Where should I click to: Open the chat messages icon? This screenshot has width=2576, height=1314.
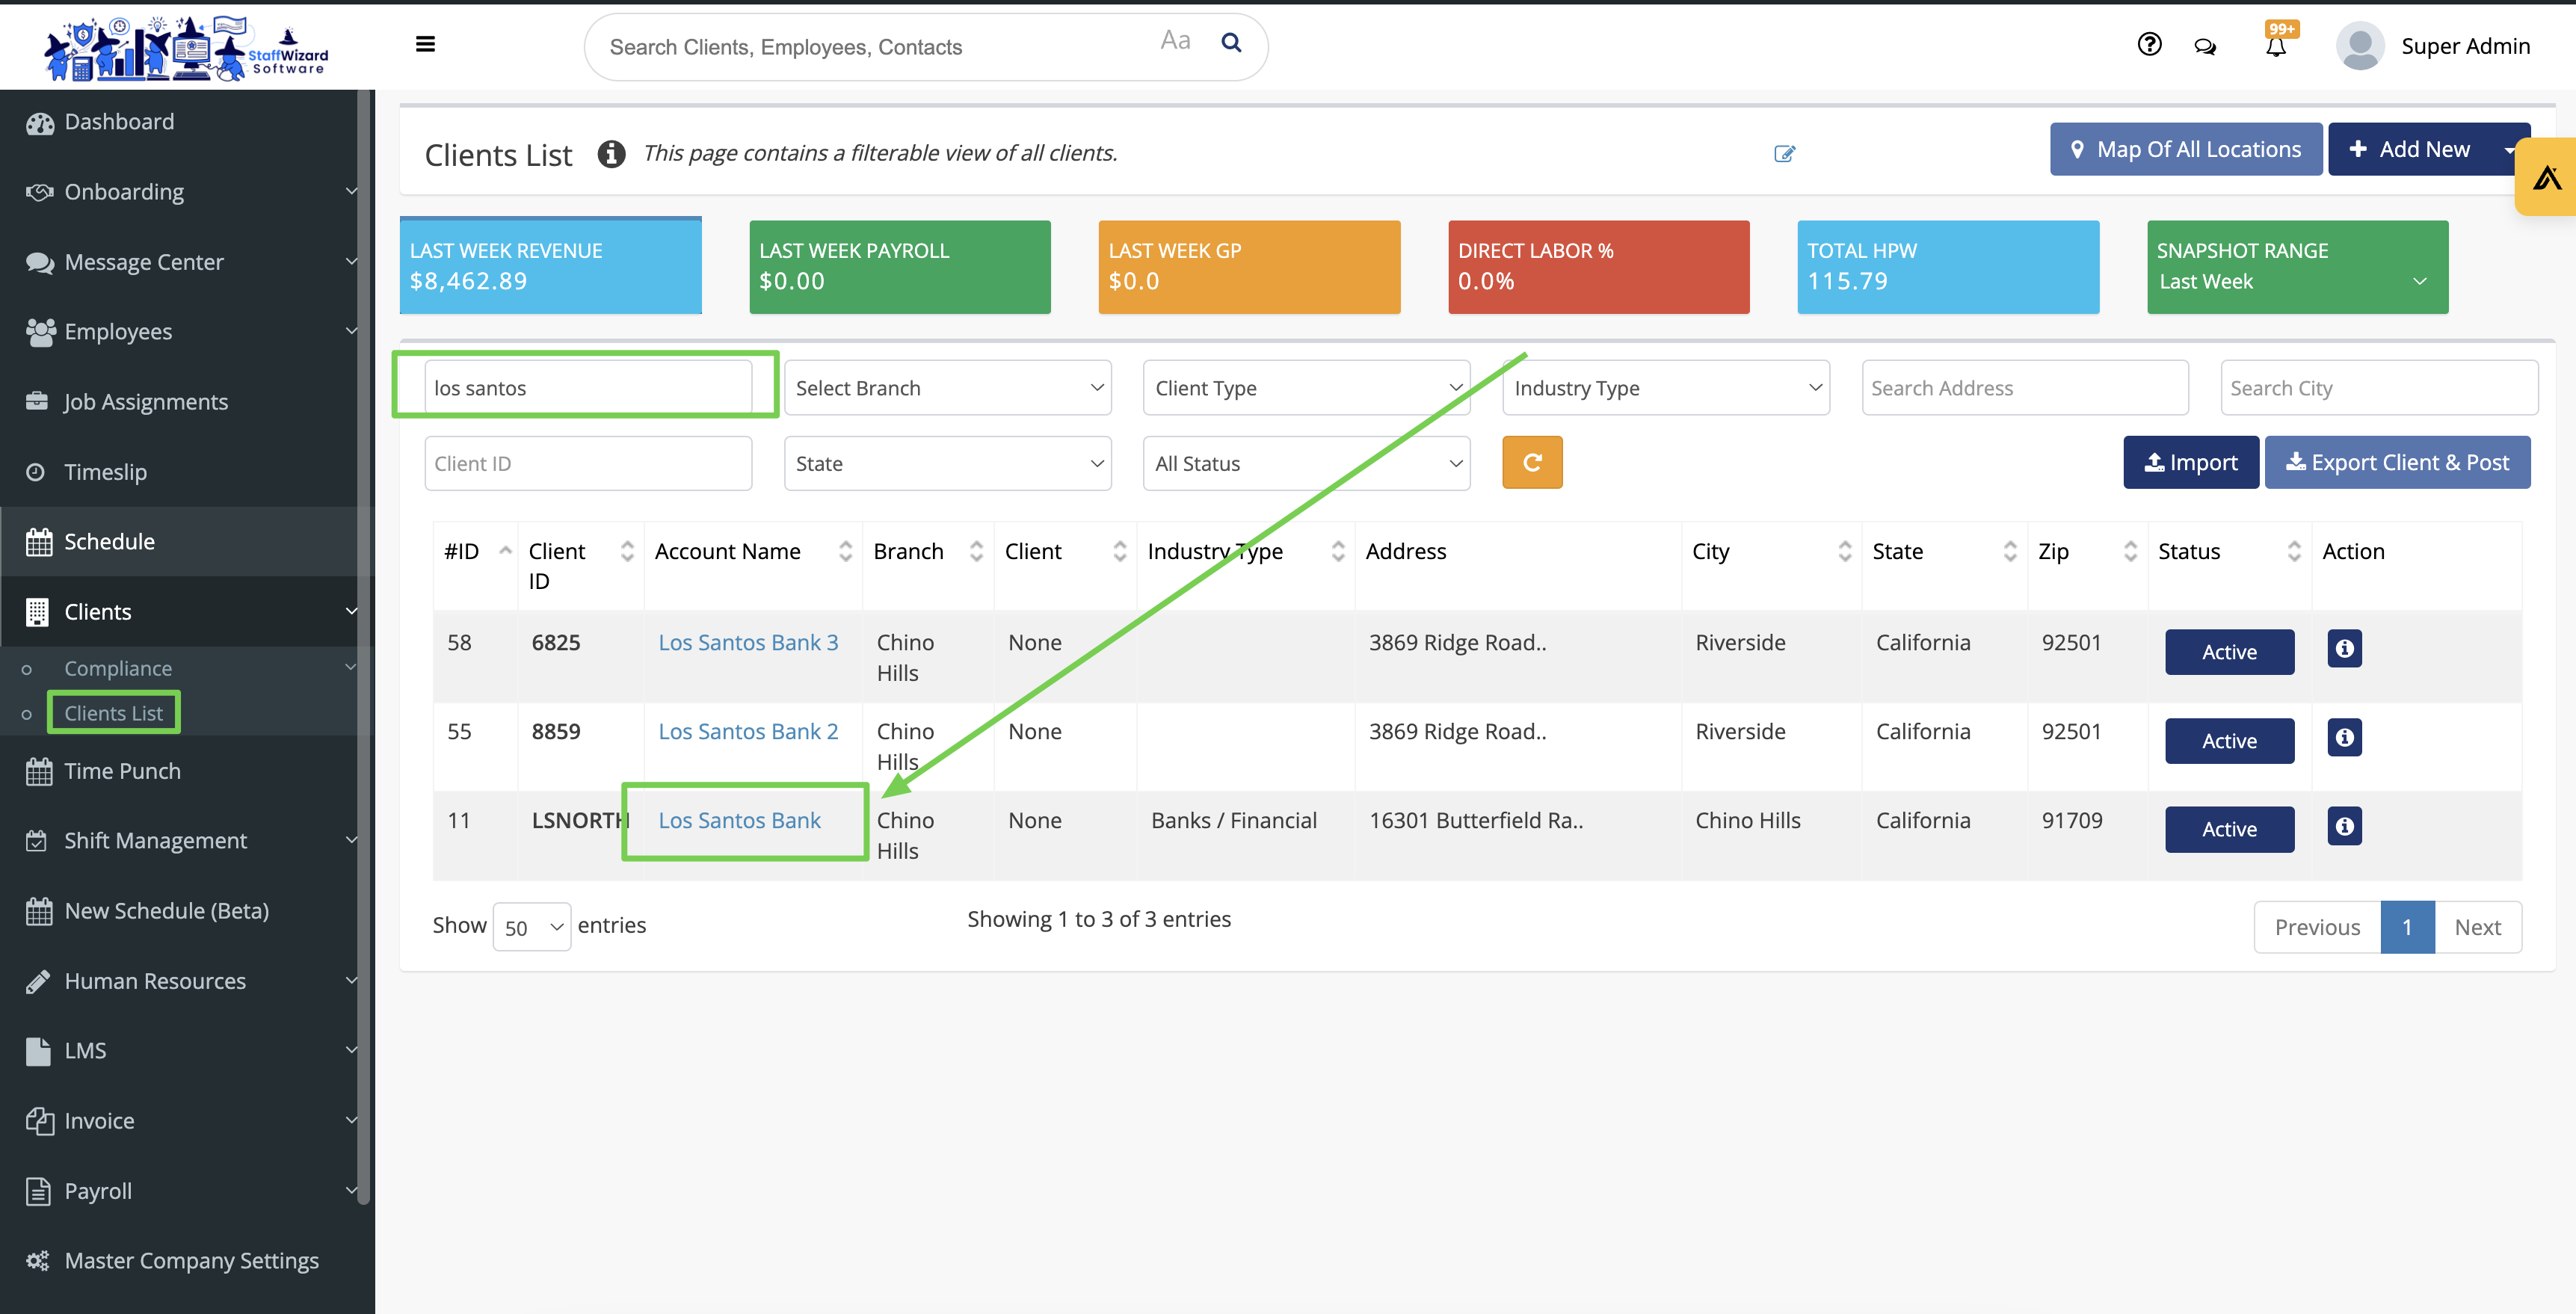pyautogui.click(x=2205, y=46)
